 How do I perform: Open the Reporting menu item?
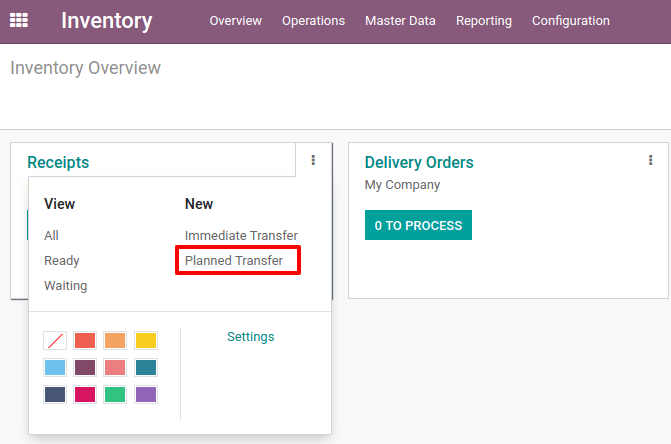(x=484, y=21)
